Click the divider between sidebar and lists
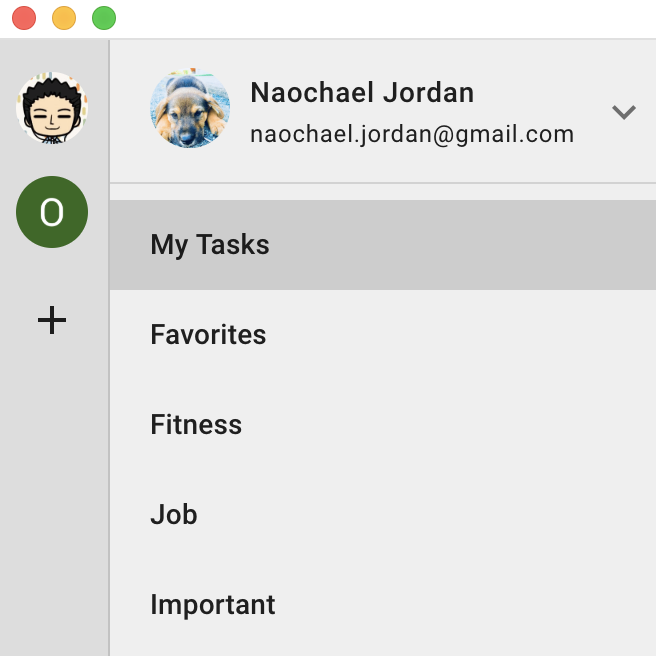Viewport: 656px width, 656px height. click(109, 347)
